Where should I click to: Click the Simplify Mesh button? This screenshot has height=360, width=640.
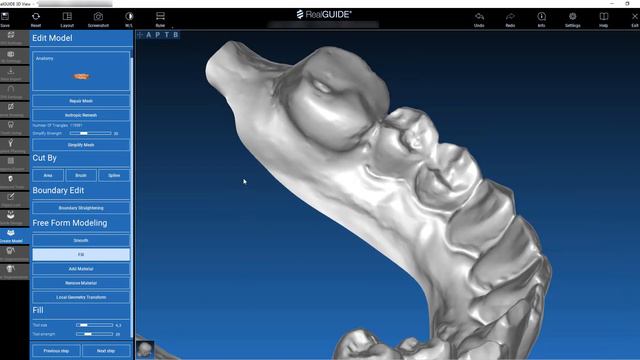coord(81,145)
